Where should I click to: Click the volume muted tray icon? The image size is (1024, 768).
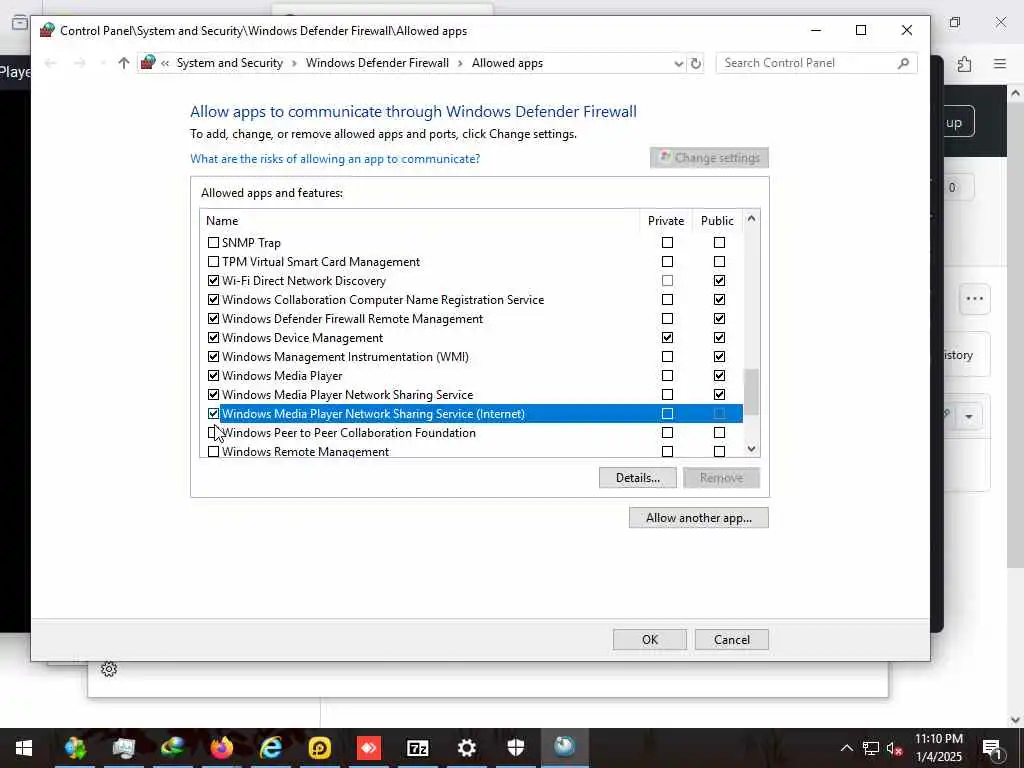pos(894,748)
